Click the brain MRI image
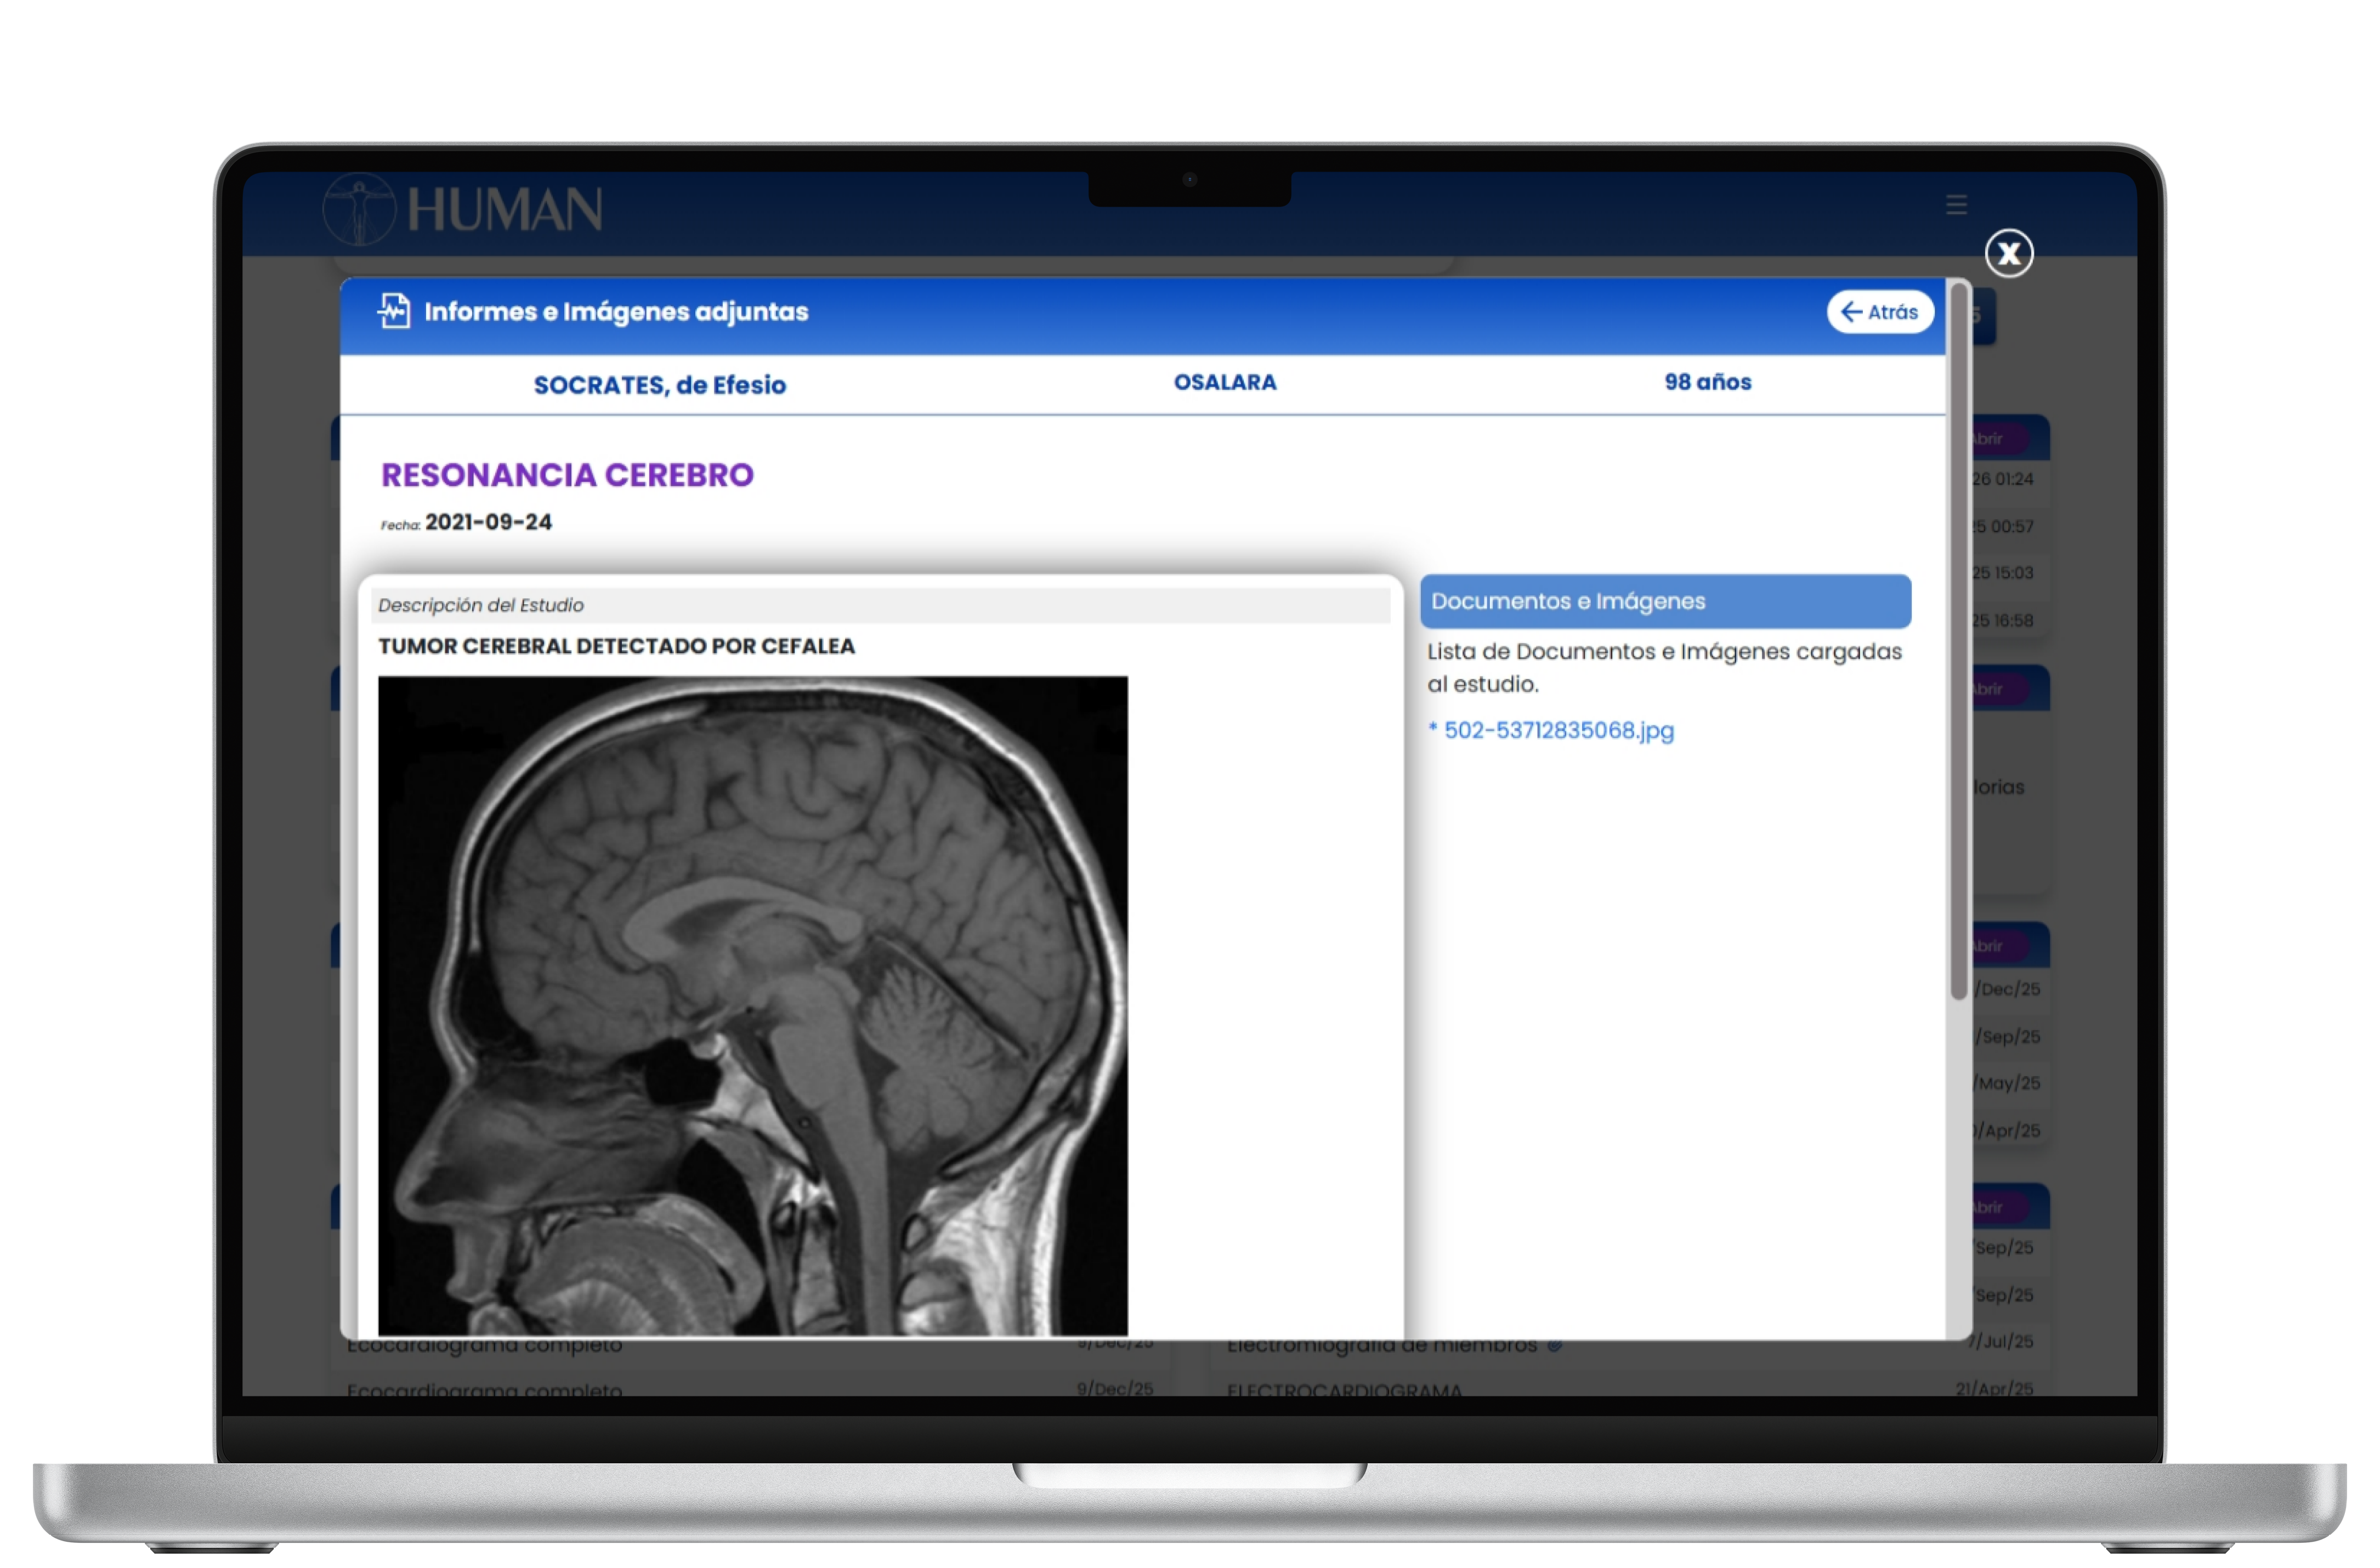This screenshot has width=2380, height=1568. [x=752, y=1005]
